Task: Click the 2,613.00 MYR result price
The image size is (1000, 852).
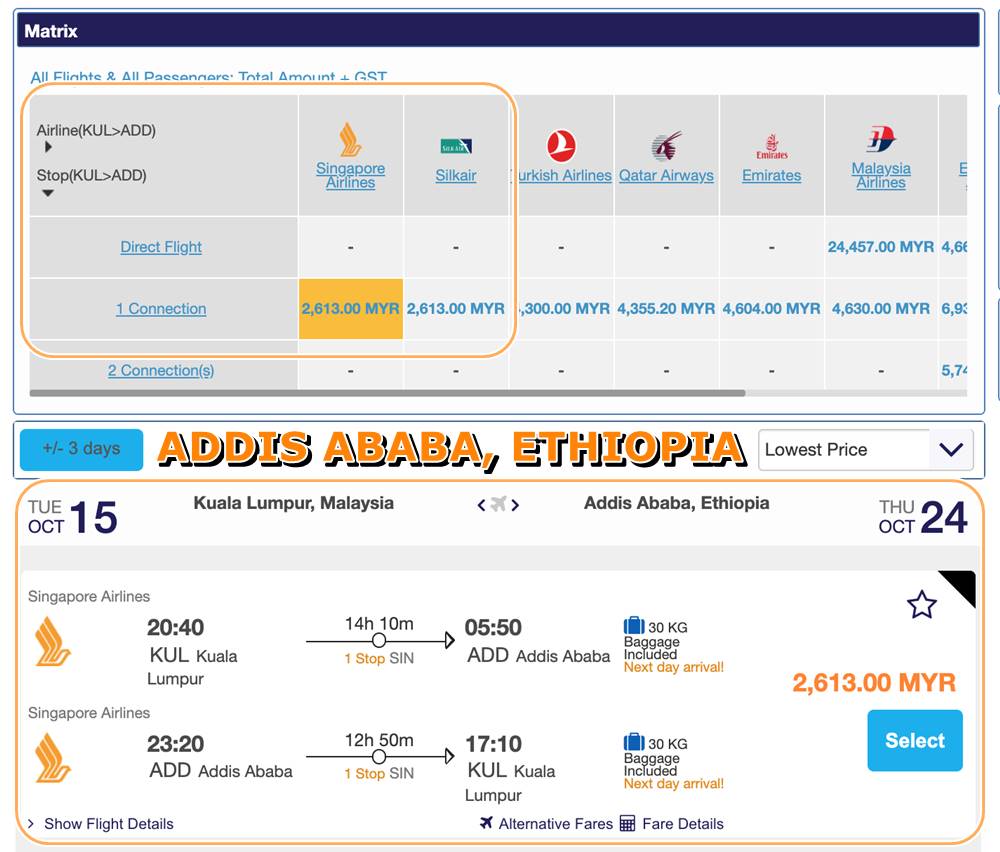Action: 874,683
